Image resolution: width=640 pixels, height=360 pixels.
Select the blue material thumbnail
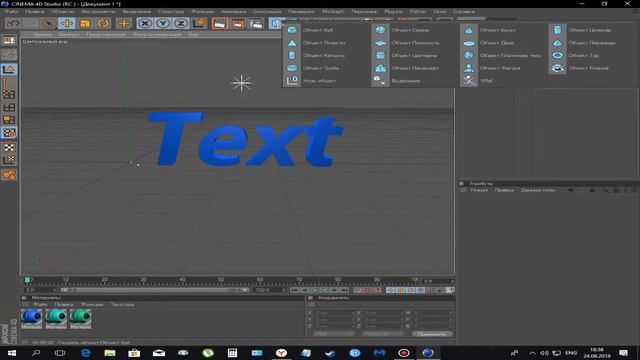31,319
